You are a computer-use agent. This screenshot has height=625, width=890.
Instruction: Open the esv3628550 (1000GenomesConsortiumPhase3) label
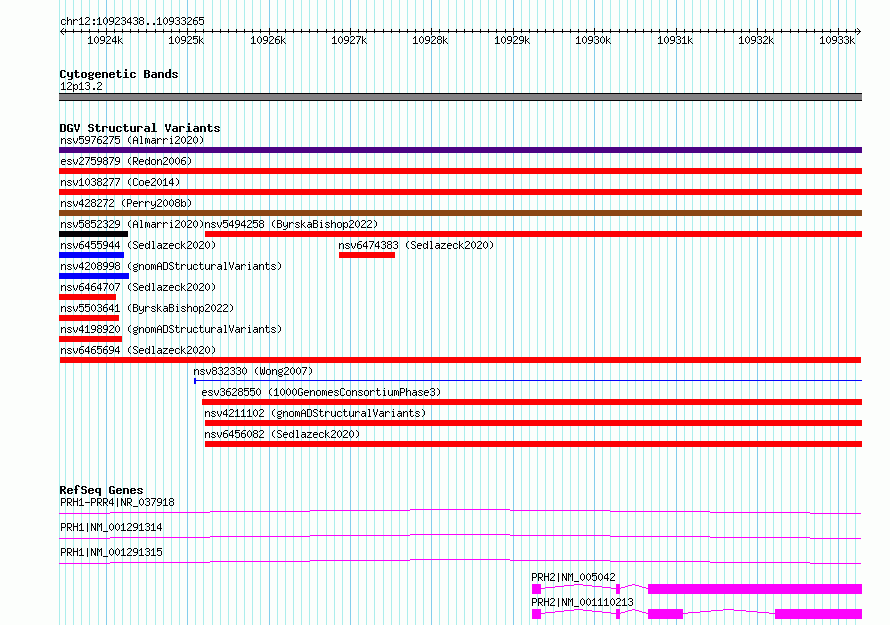coord(320,392)
